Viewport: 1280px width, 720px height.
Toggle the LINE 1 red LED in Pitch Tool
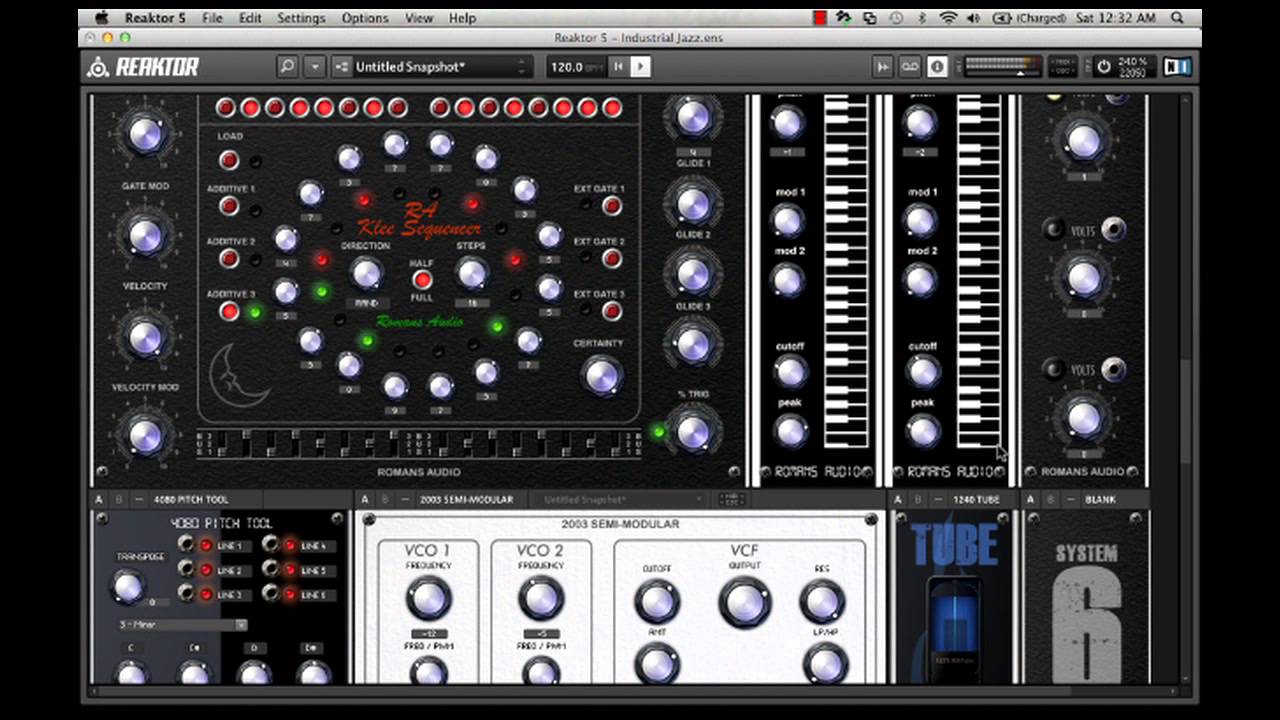206,545
